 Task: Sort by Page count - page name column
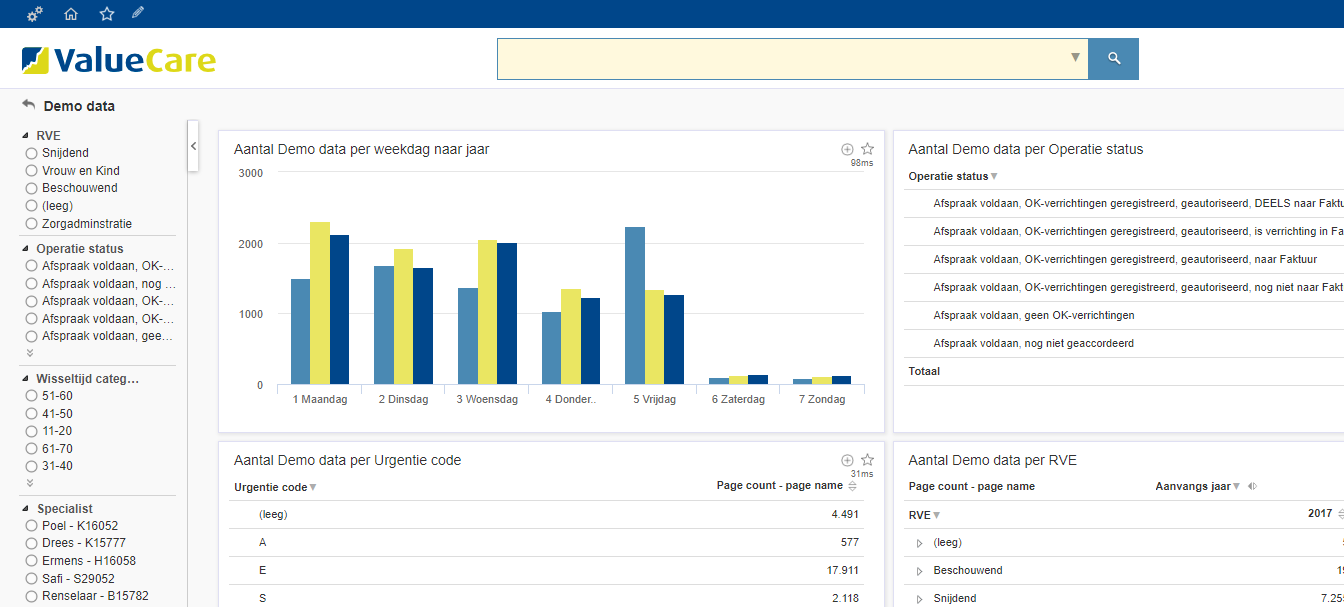point(852,486)
